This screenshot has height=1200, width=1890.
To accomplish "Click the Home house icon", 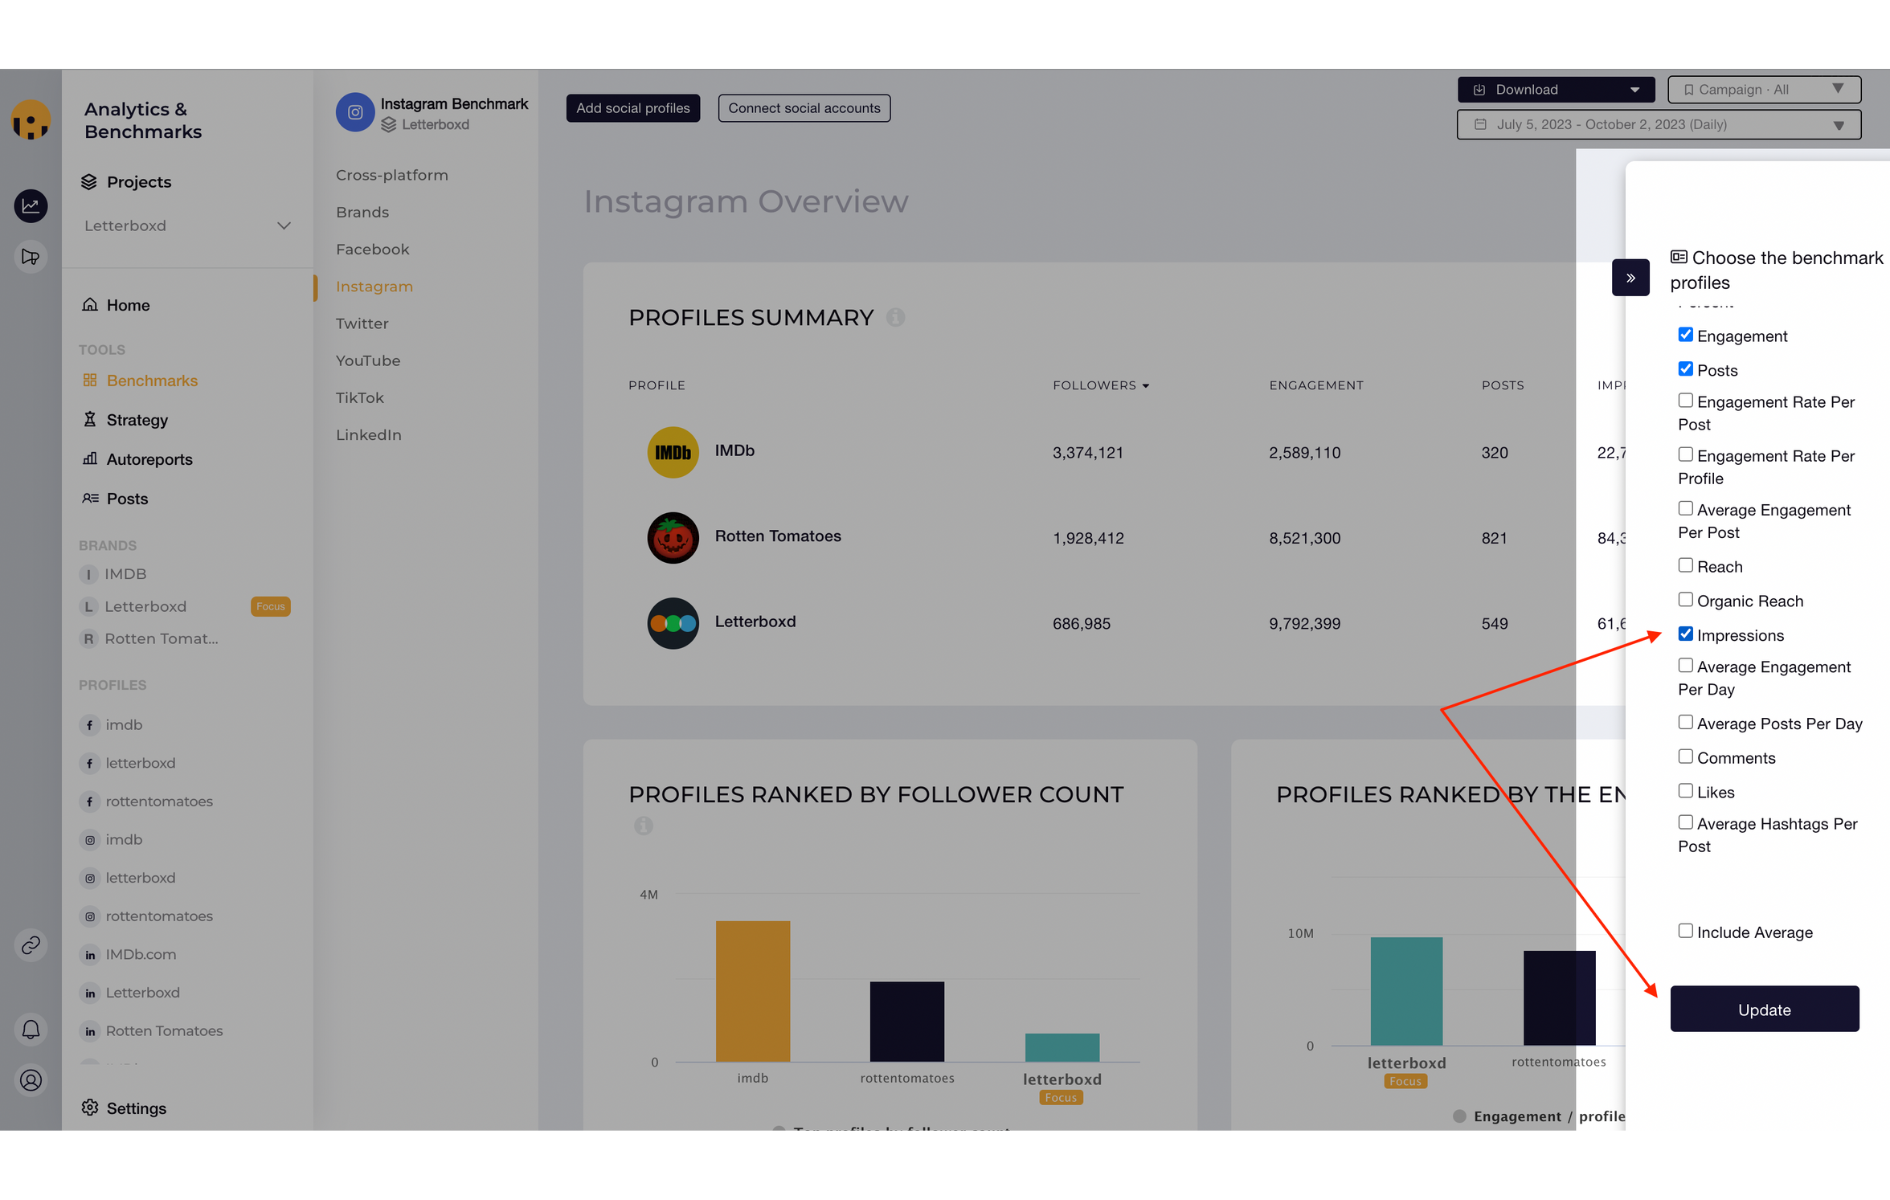I will (x=90, y=305).
